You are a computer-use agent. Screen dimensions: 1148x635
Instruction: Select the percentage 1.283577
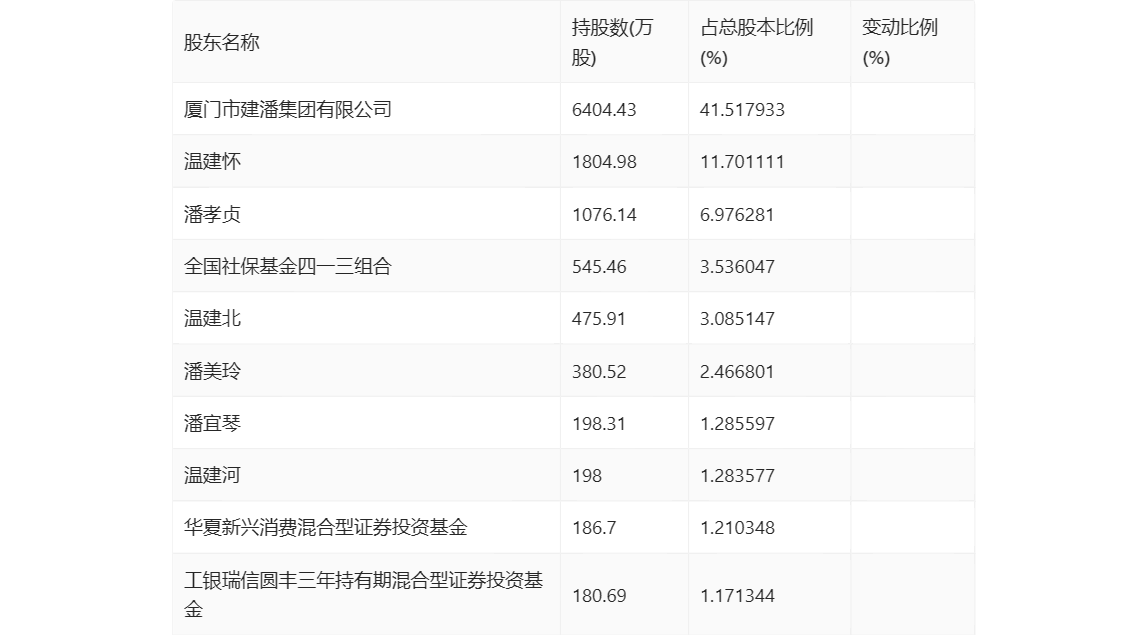pos(737,475)
